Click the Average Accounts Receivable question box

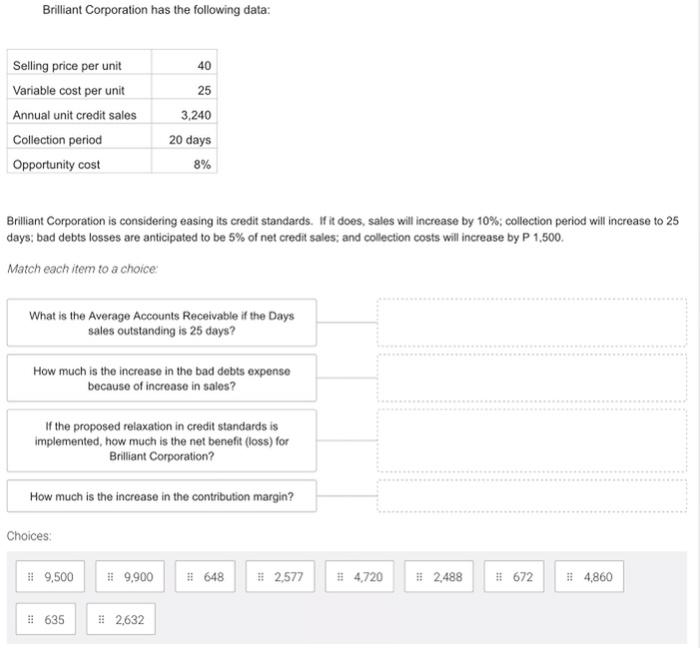[x=162, y=323]
